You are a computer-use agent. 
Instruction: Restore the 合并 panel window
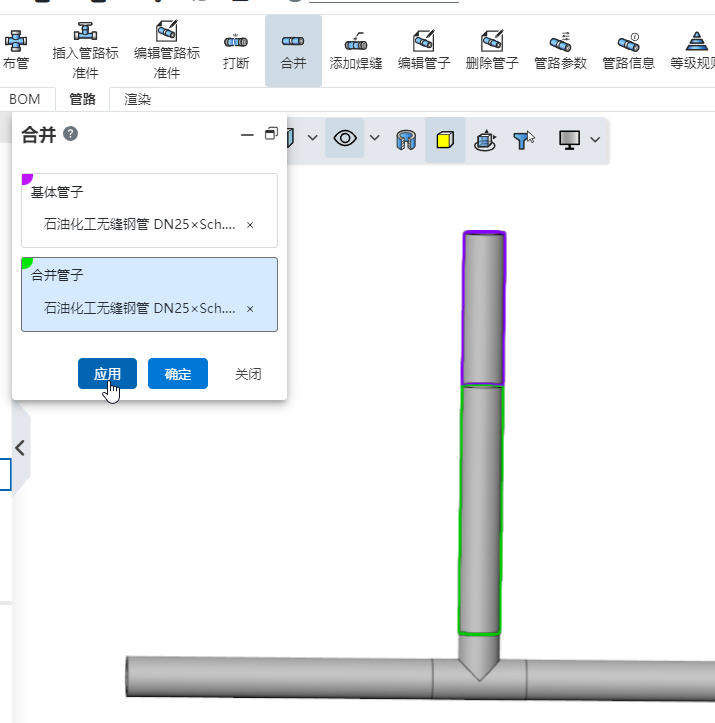(x=271, y=134)
